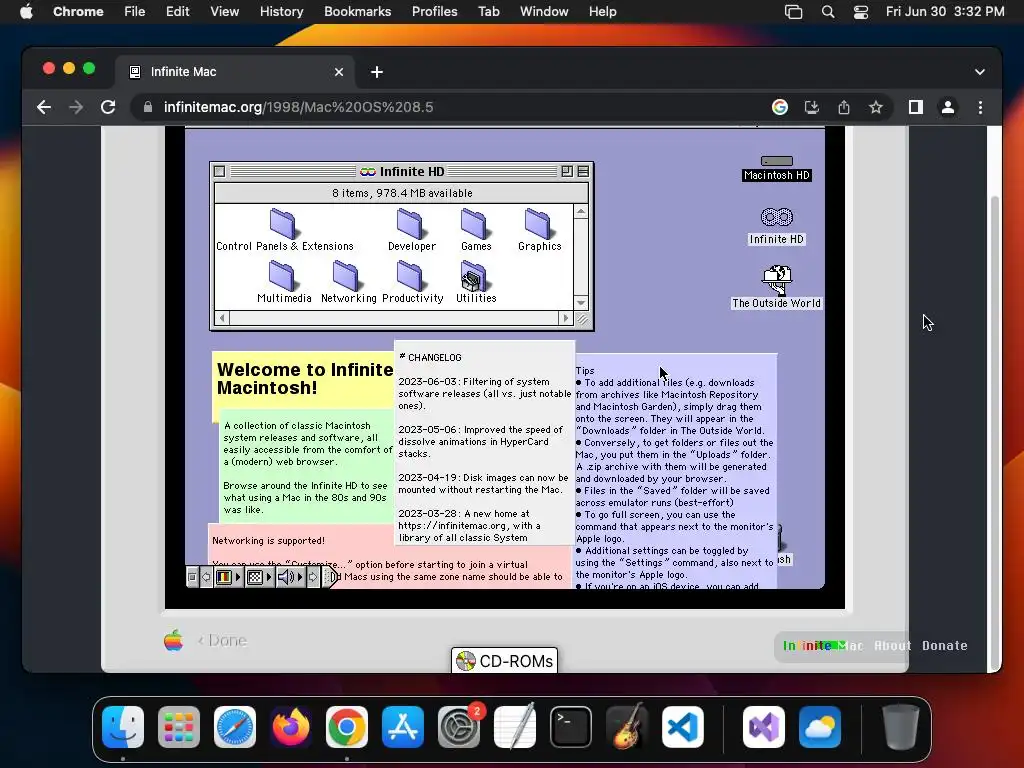Image resolution: width=1024 pixels, height=768 pixels.
Task: Collapse the control strip with its end tab
Action: tap(331, 577)
